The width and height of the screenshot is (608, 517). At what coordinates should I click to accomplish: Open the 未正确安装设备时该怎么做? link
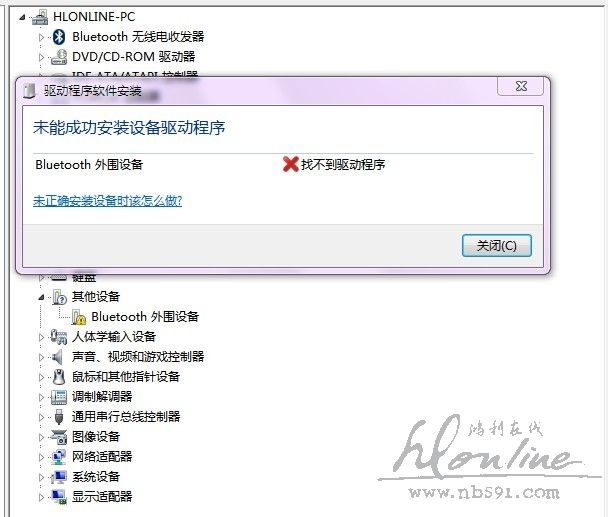[x=107, y=201]
